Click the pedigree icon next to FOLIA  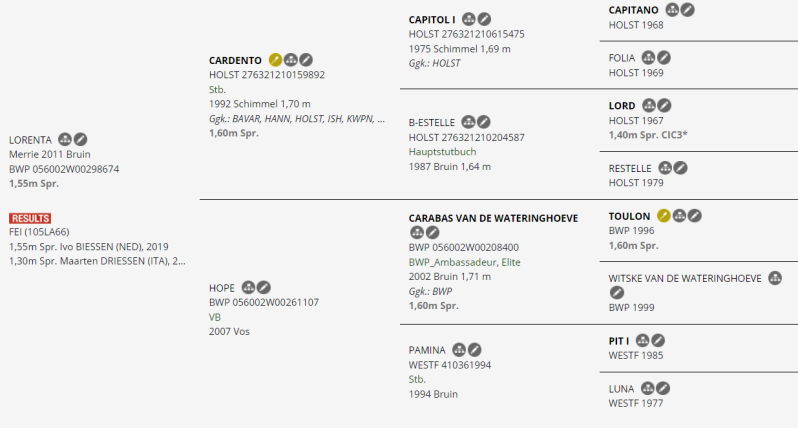point(648,58)
